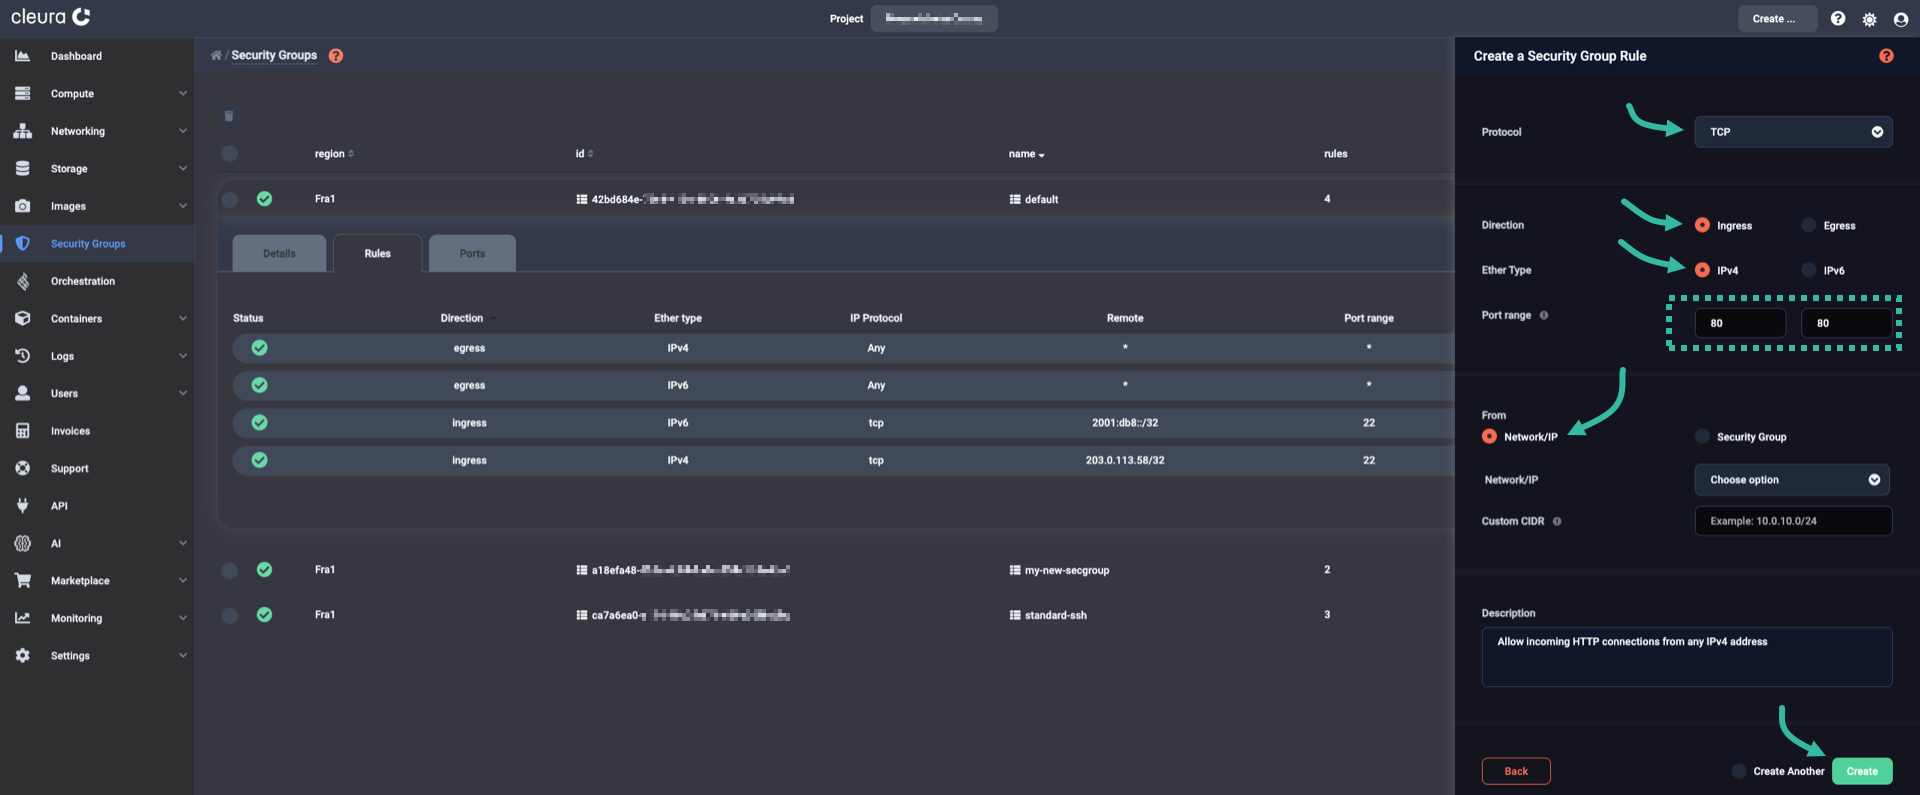The height and width of the screenshot is (795, 1920).
Task: Click the Monitoring graph icon
Action: (x=22, y=618)
